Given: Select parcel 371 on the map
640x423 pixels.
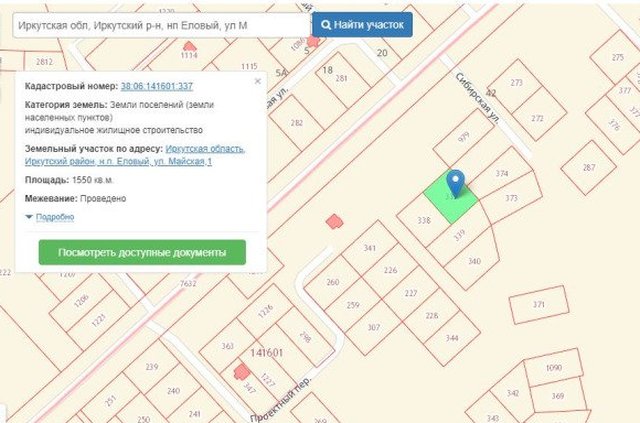Looking at the screenshot, I should [539, 305].
